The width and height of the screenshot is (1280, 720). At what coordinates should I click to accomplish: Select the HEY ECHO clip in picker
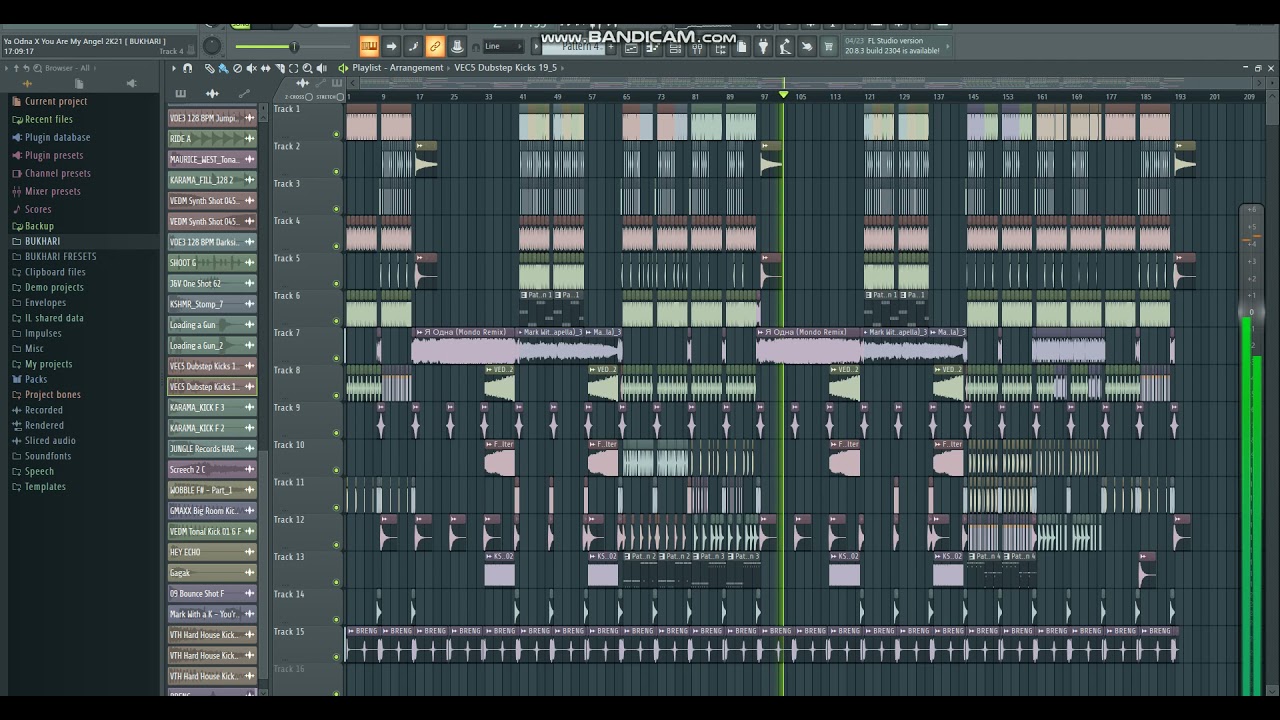(x=212, y=552)
